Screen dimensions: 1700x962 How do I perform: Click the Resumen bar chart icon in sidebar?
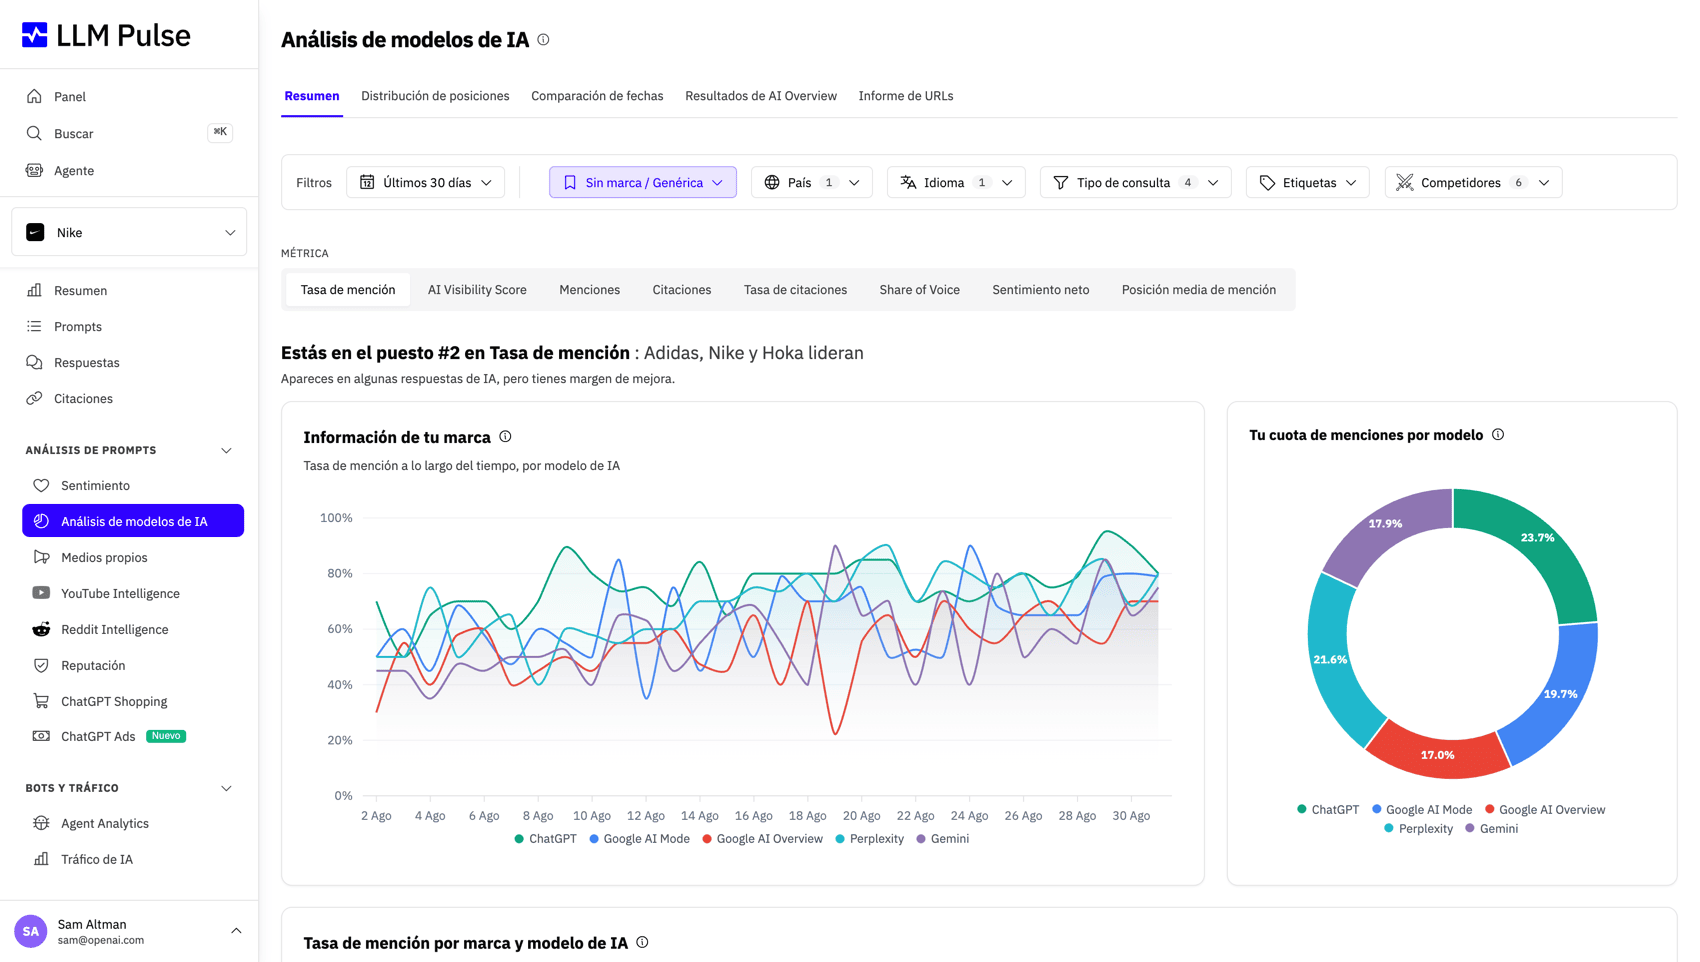(x=35, y=290)
